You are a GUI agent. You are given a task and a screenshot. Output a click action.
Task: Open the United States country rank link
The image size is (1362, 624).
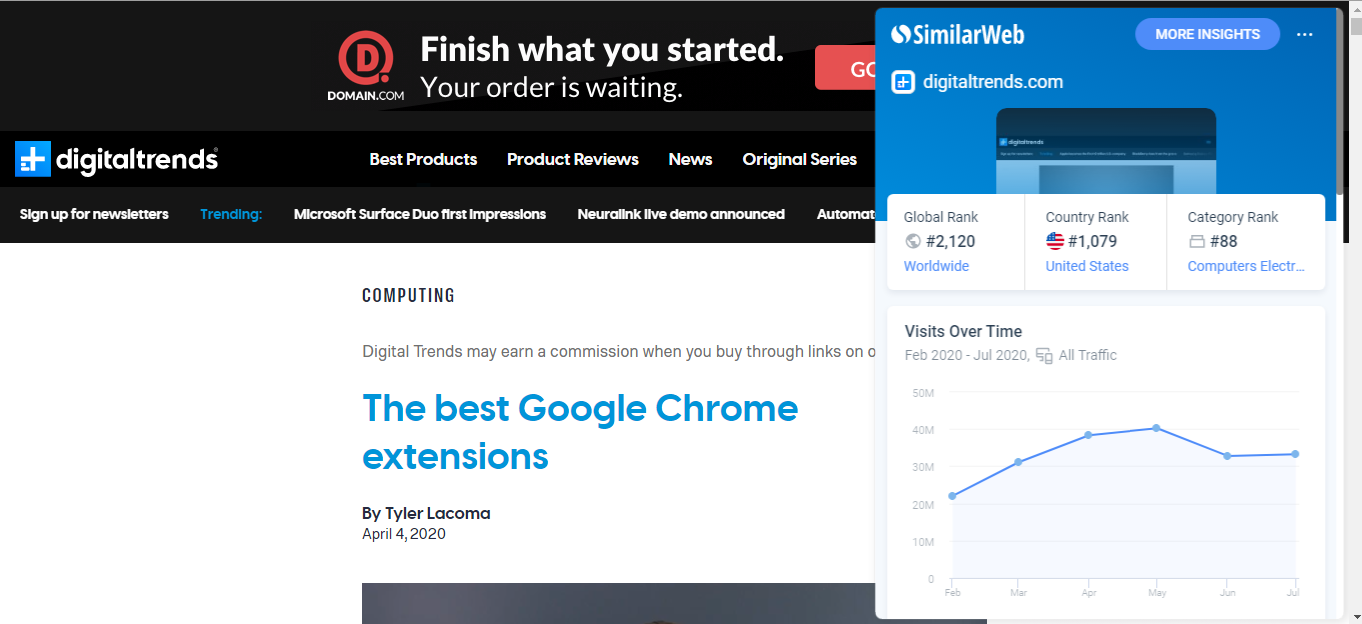pos(1087,266)
